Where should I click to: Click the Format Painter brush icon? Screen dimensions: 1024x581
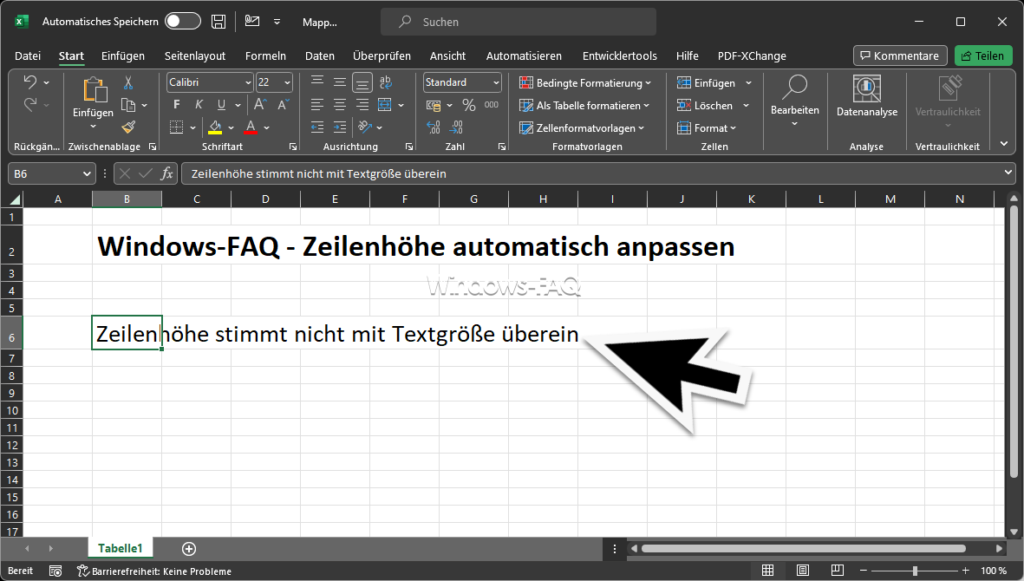[129, 127]
